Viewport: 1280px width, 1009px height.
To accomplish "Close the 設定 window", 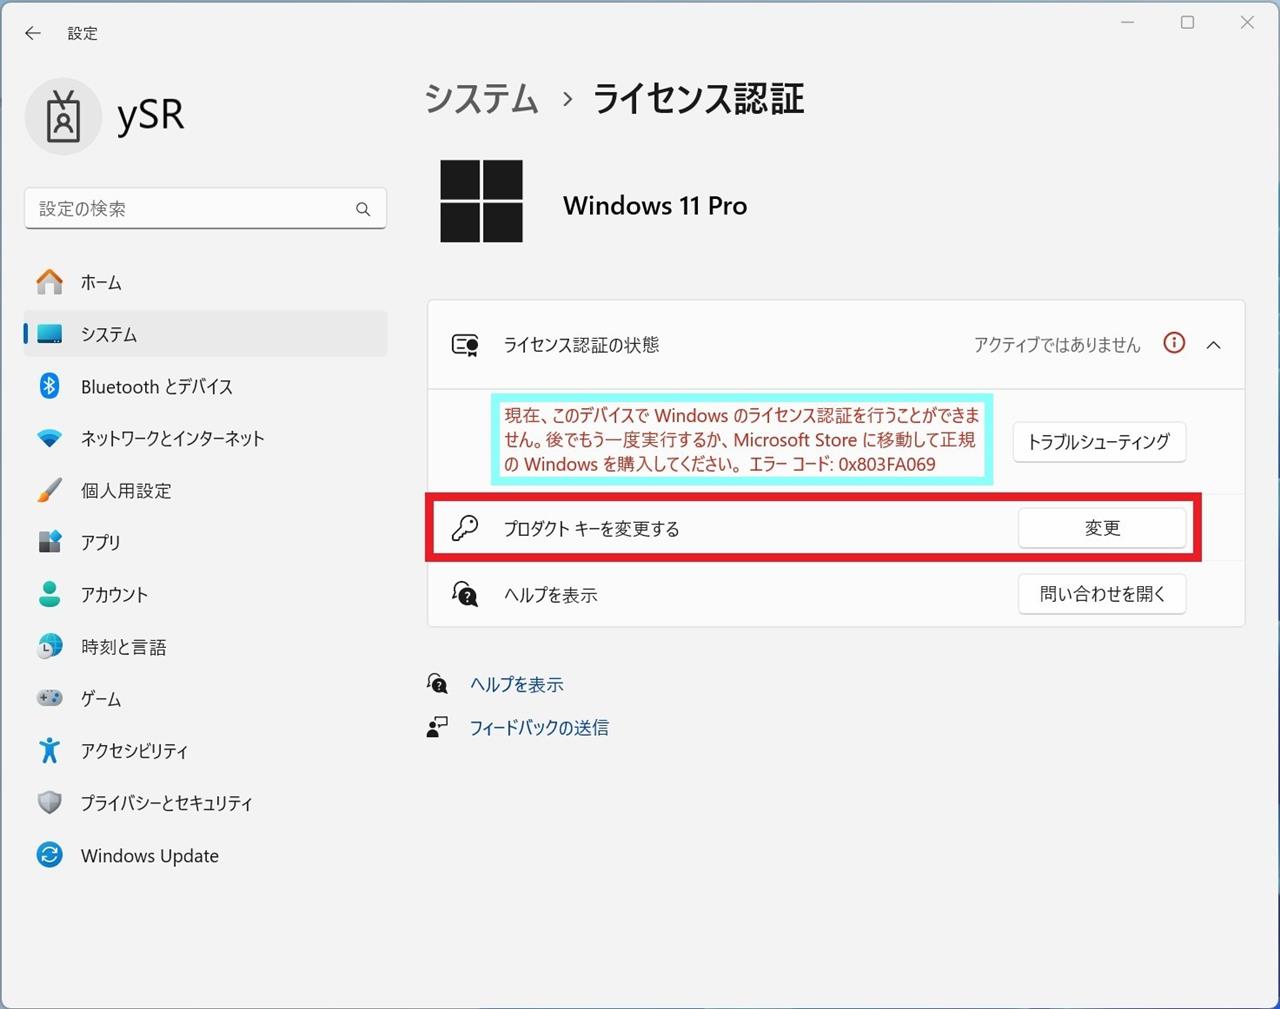I will click(1247, 23).
